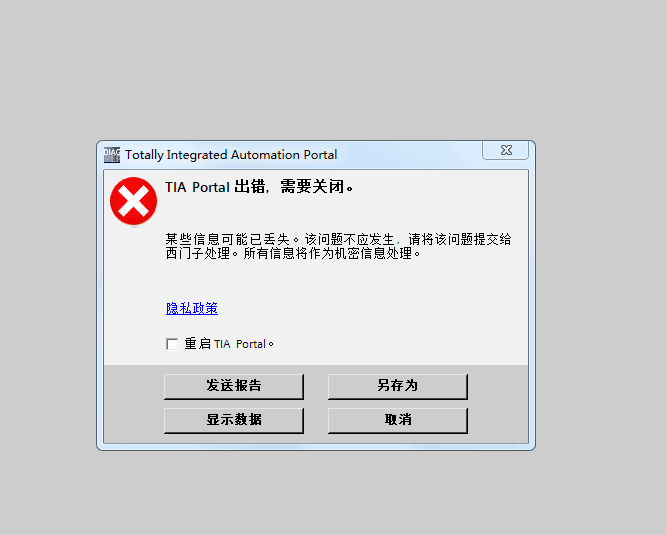
Task: Dismiss the dialog with 取消
Action: pos(398,420)
